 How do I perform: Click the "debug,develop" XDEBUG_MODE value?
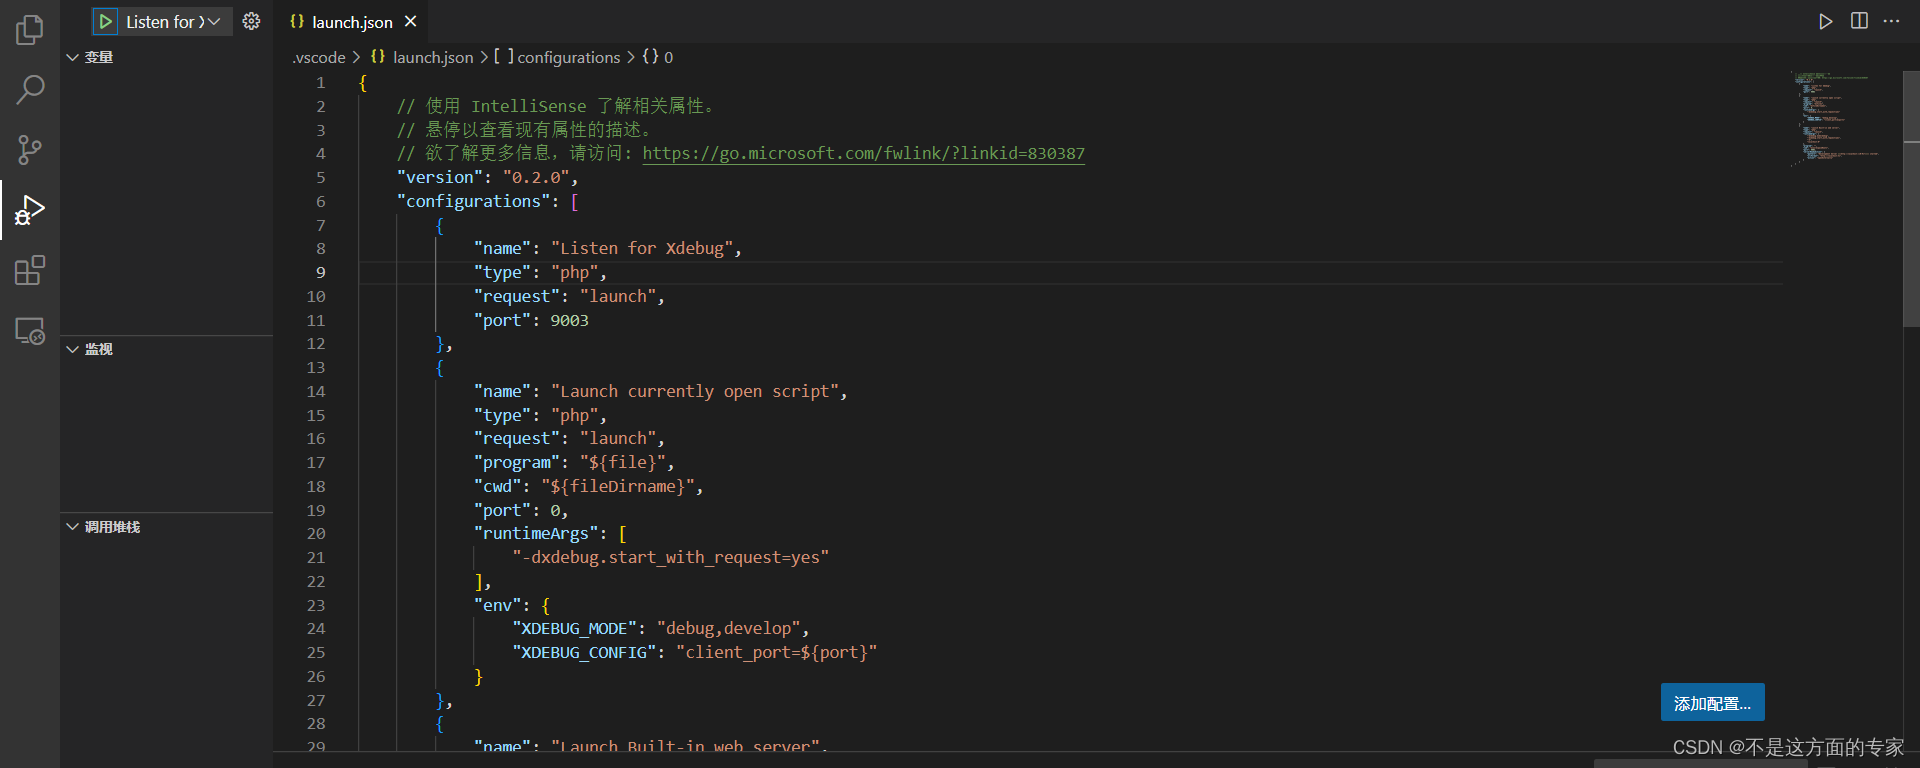729,628
